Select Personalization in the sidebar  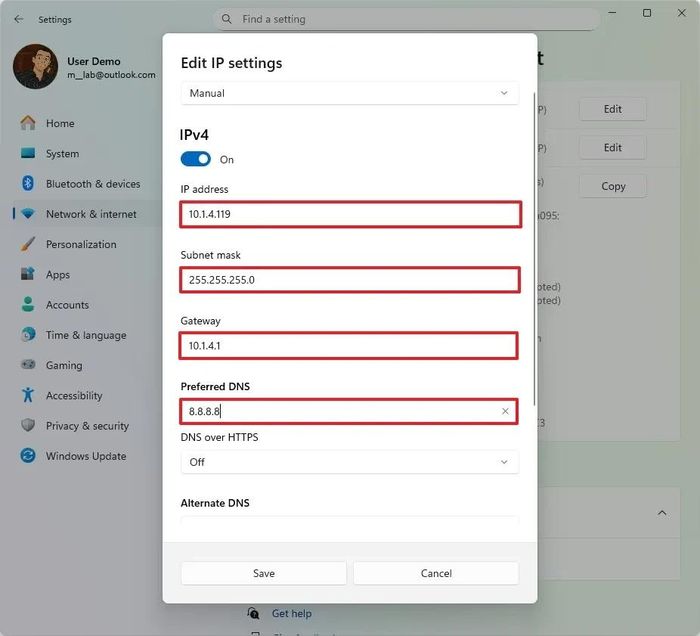[x=81, y=244]
